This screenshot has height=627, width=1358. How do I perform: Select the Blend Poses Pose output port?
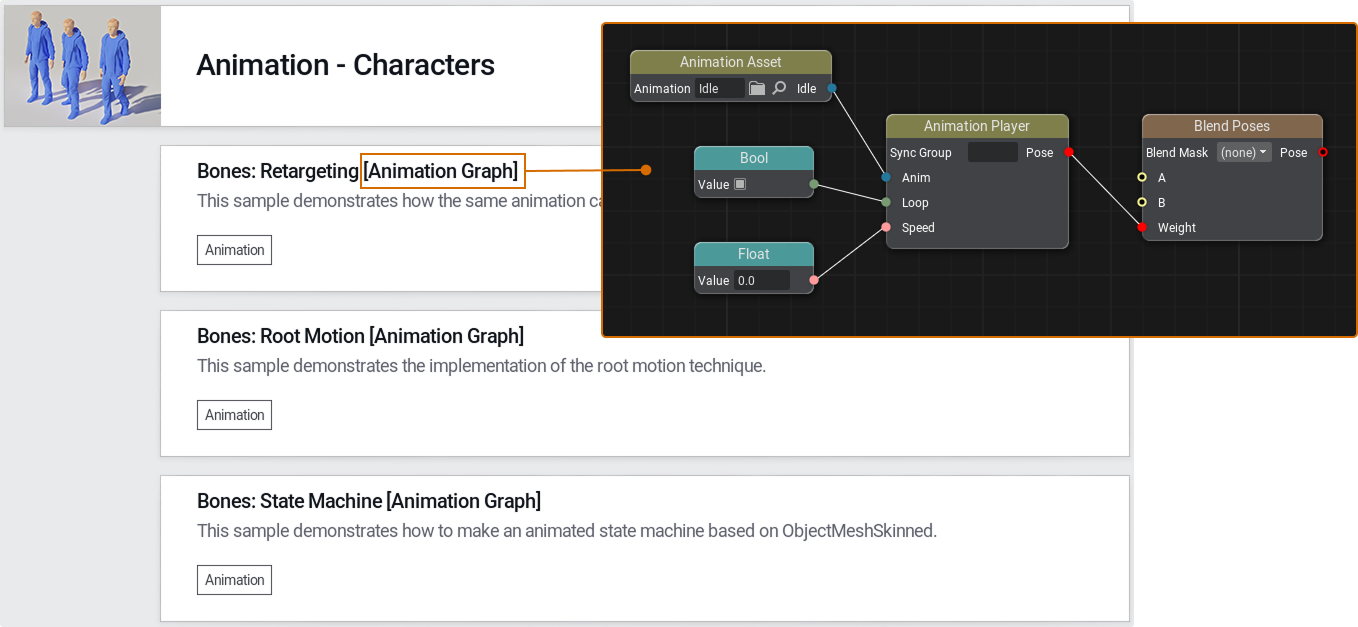[x=1323, y=152]
